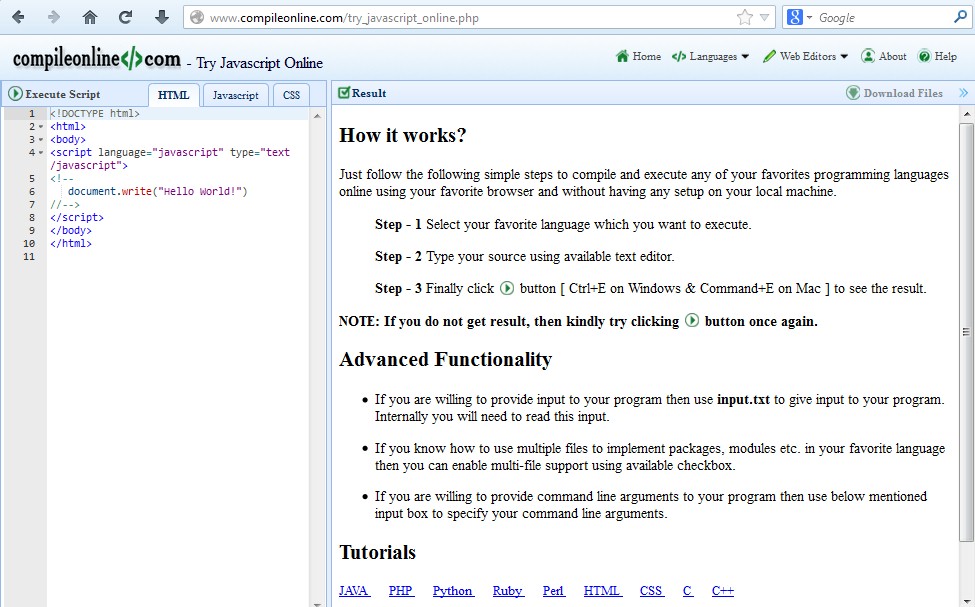This screenshot has width=975, height=607.
Task: Go to browser home page icon
Action: (90, 17)
